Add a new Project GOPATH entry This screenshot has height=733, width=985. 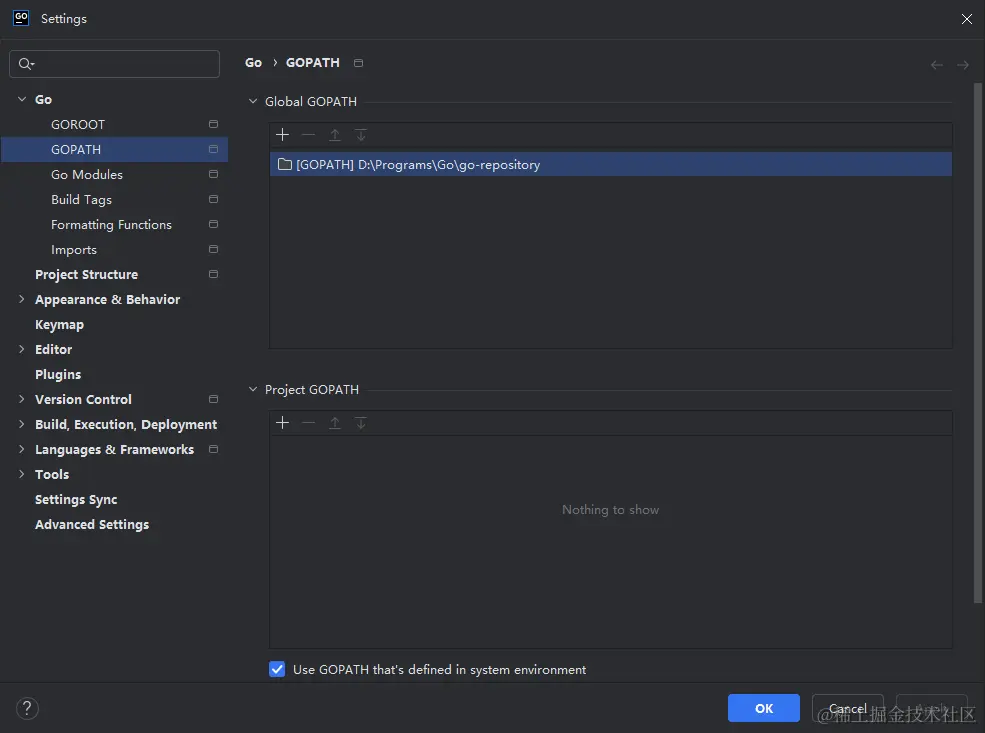pos(283,423)
